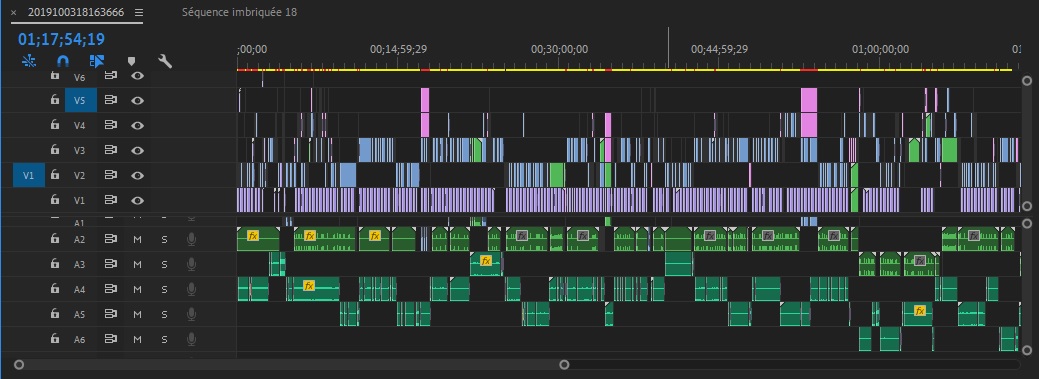1039x379 pixels.
Task: Mute audio track A4
Action: [137, 290]
